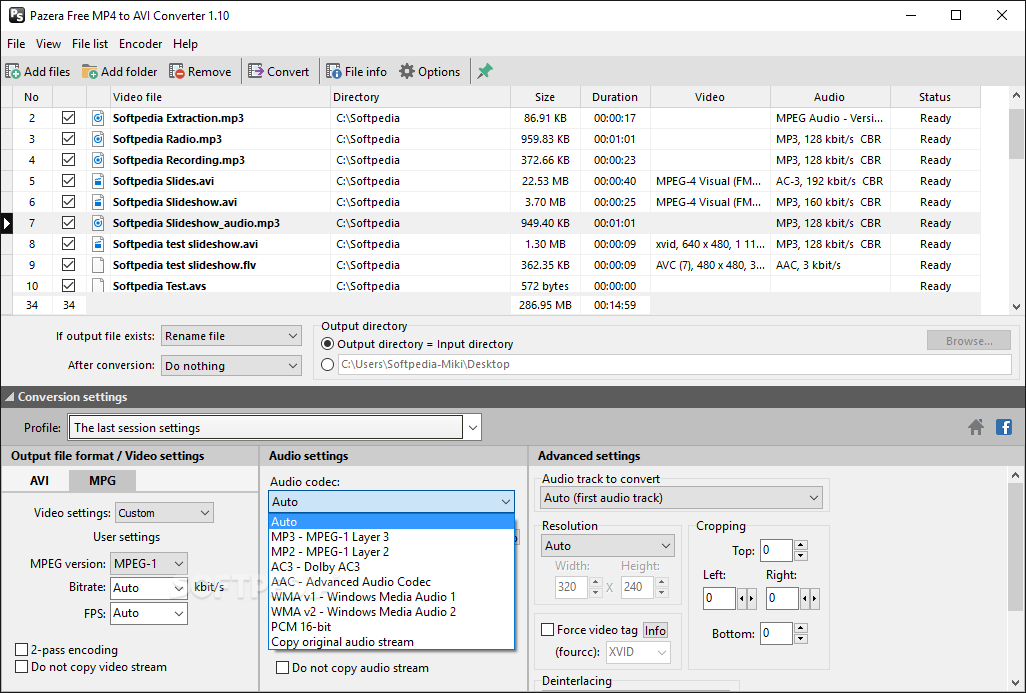Click the Remove toolbar icon
The width and height of the screenshot is (1026, 693).
click(177, 71)
